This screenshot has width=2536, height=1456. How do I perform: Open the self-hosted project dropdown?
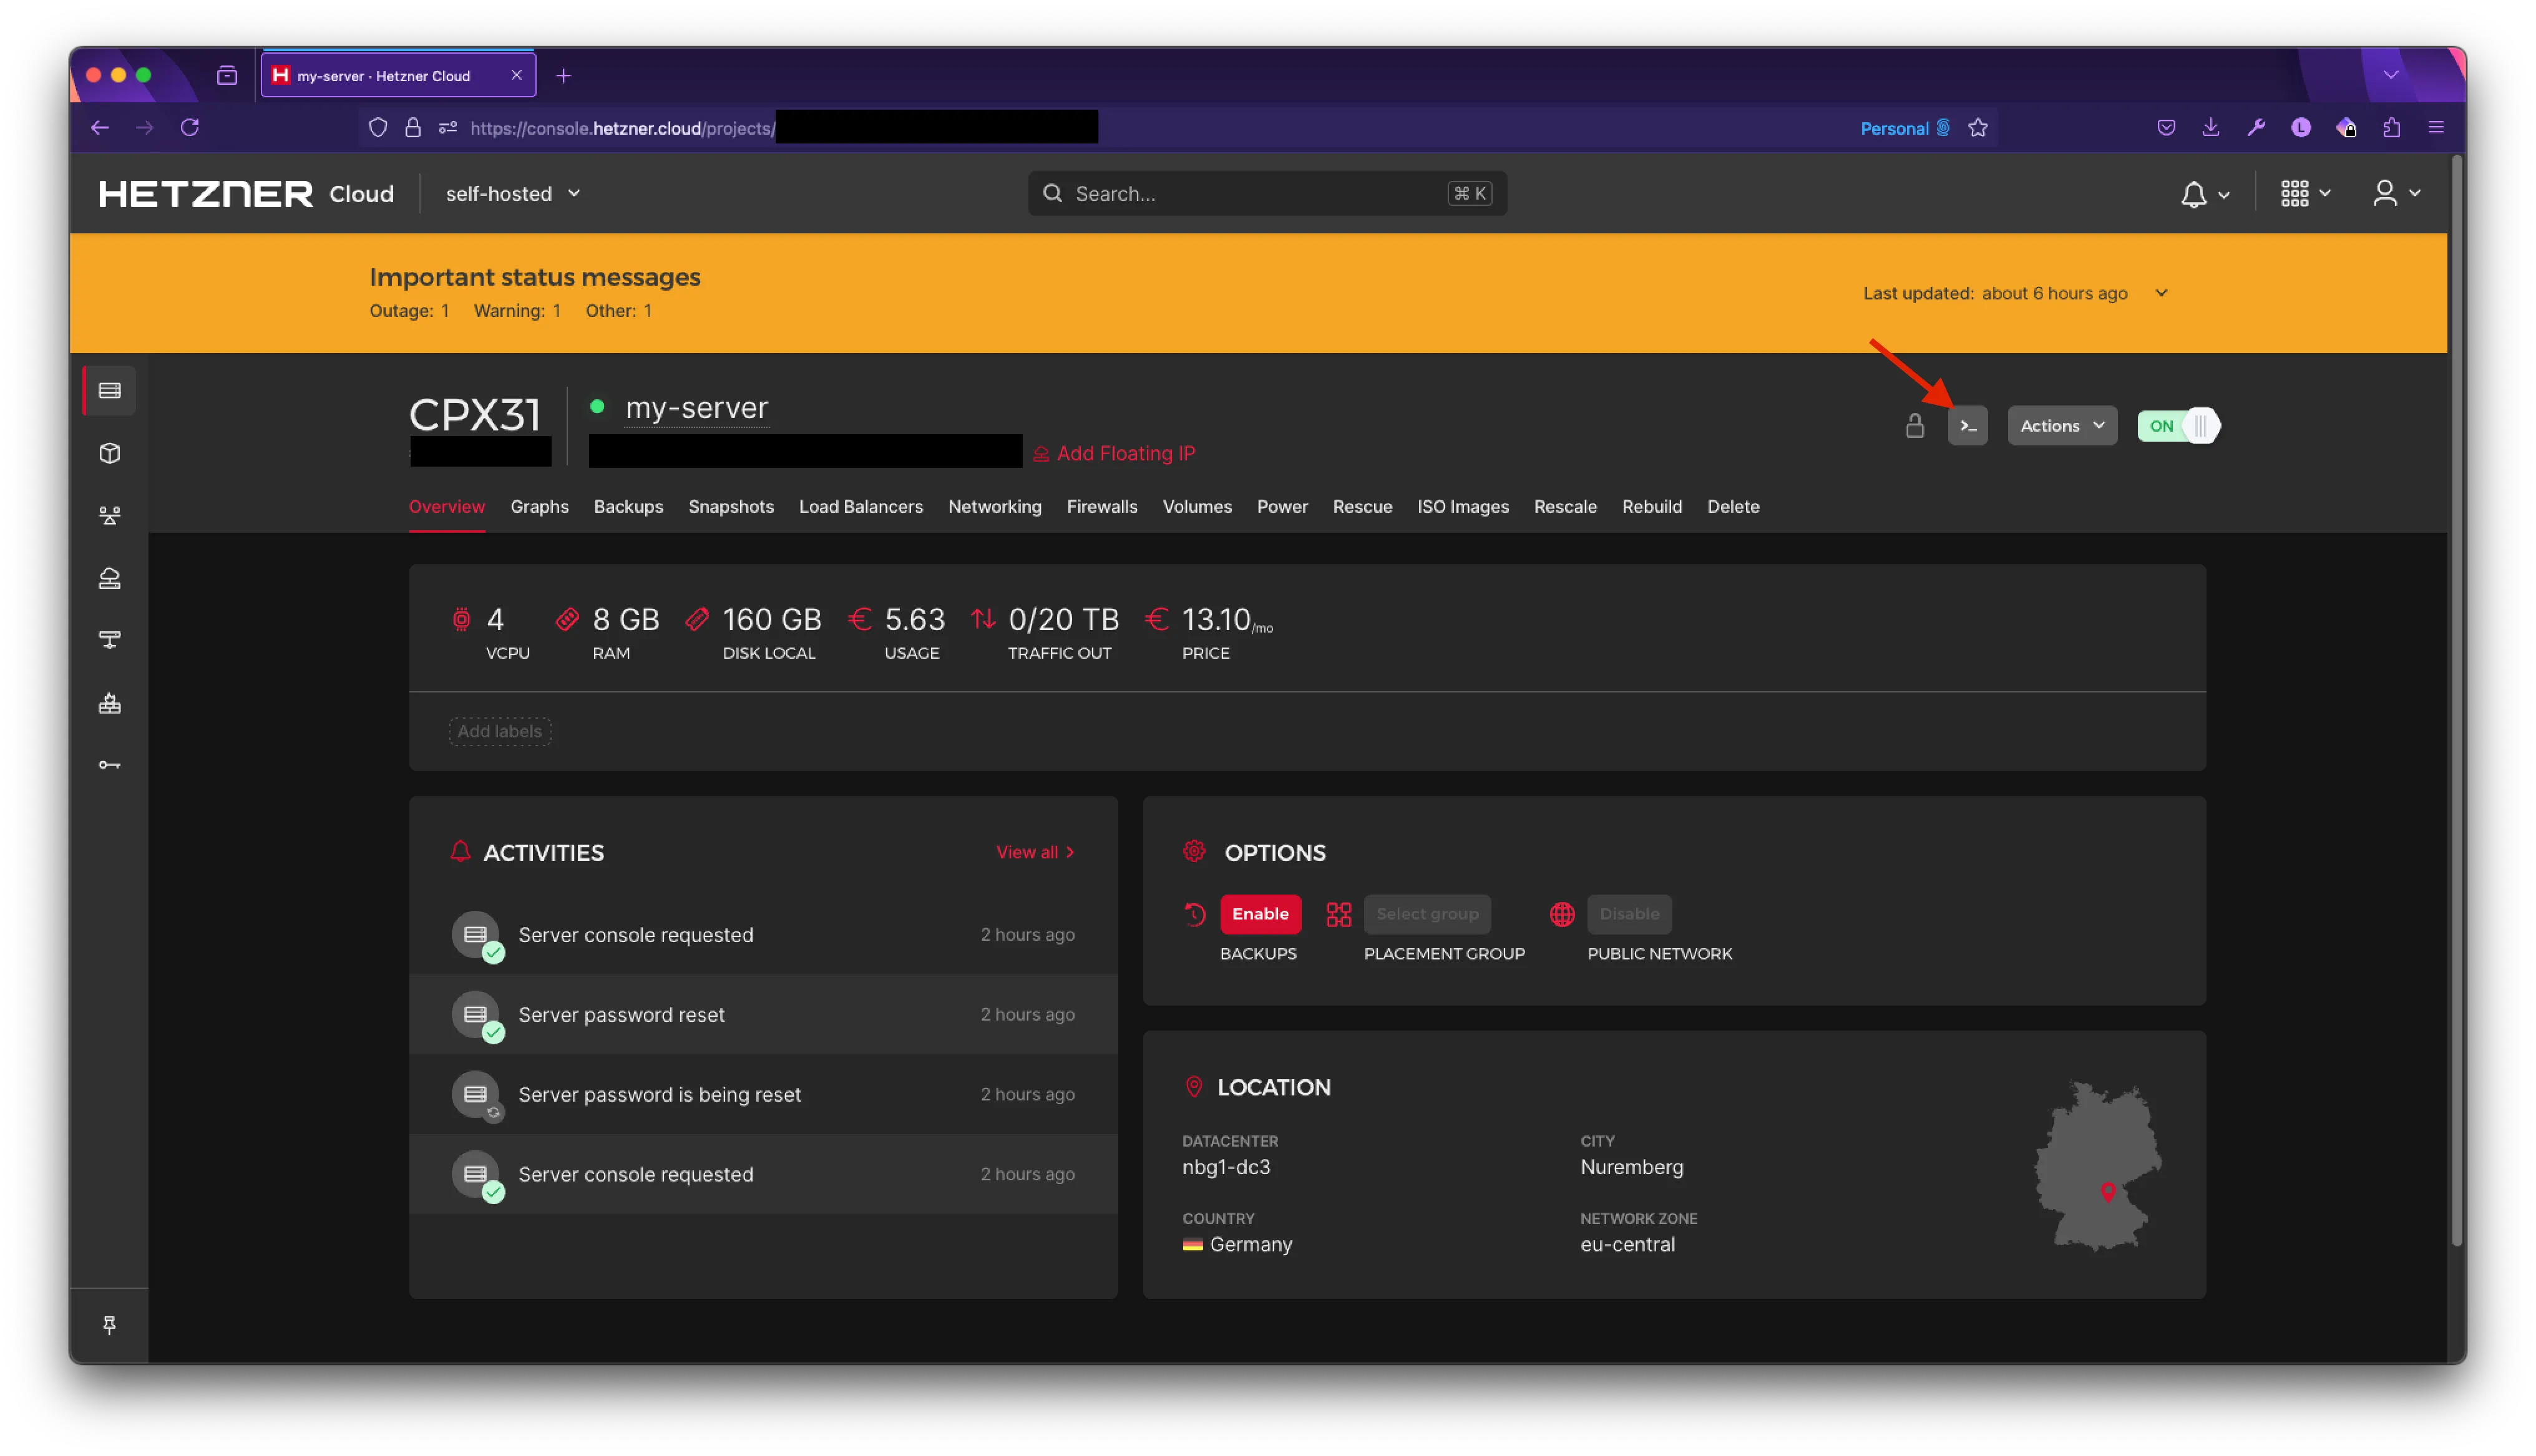513,194
